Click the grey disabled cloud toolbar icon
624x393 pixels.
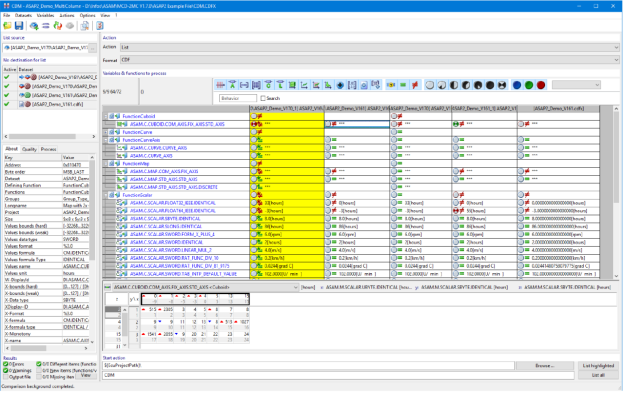(70, 26)
